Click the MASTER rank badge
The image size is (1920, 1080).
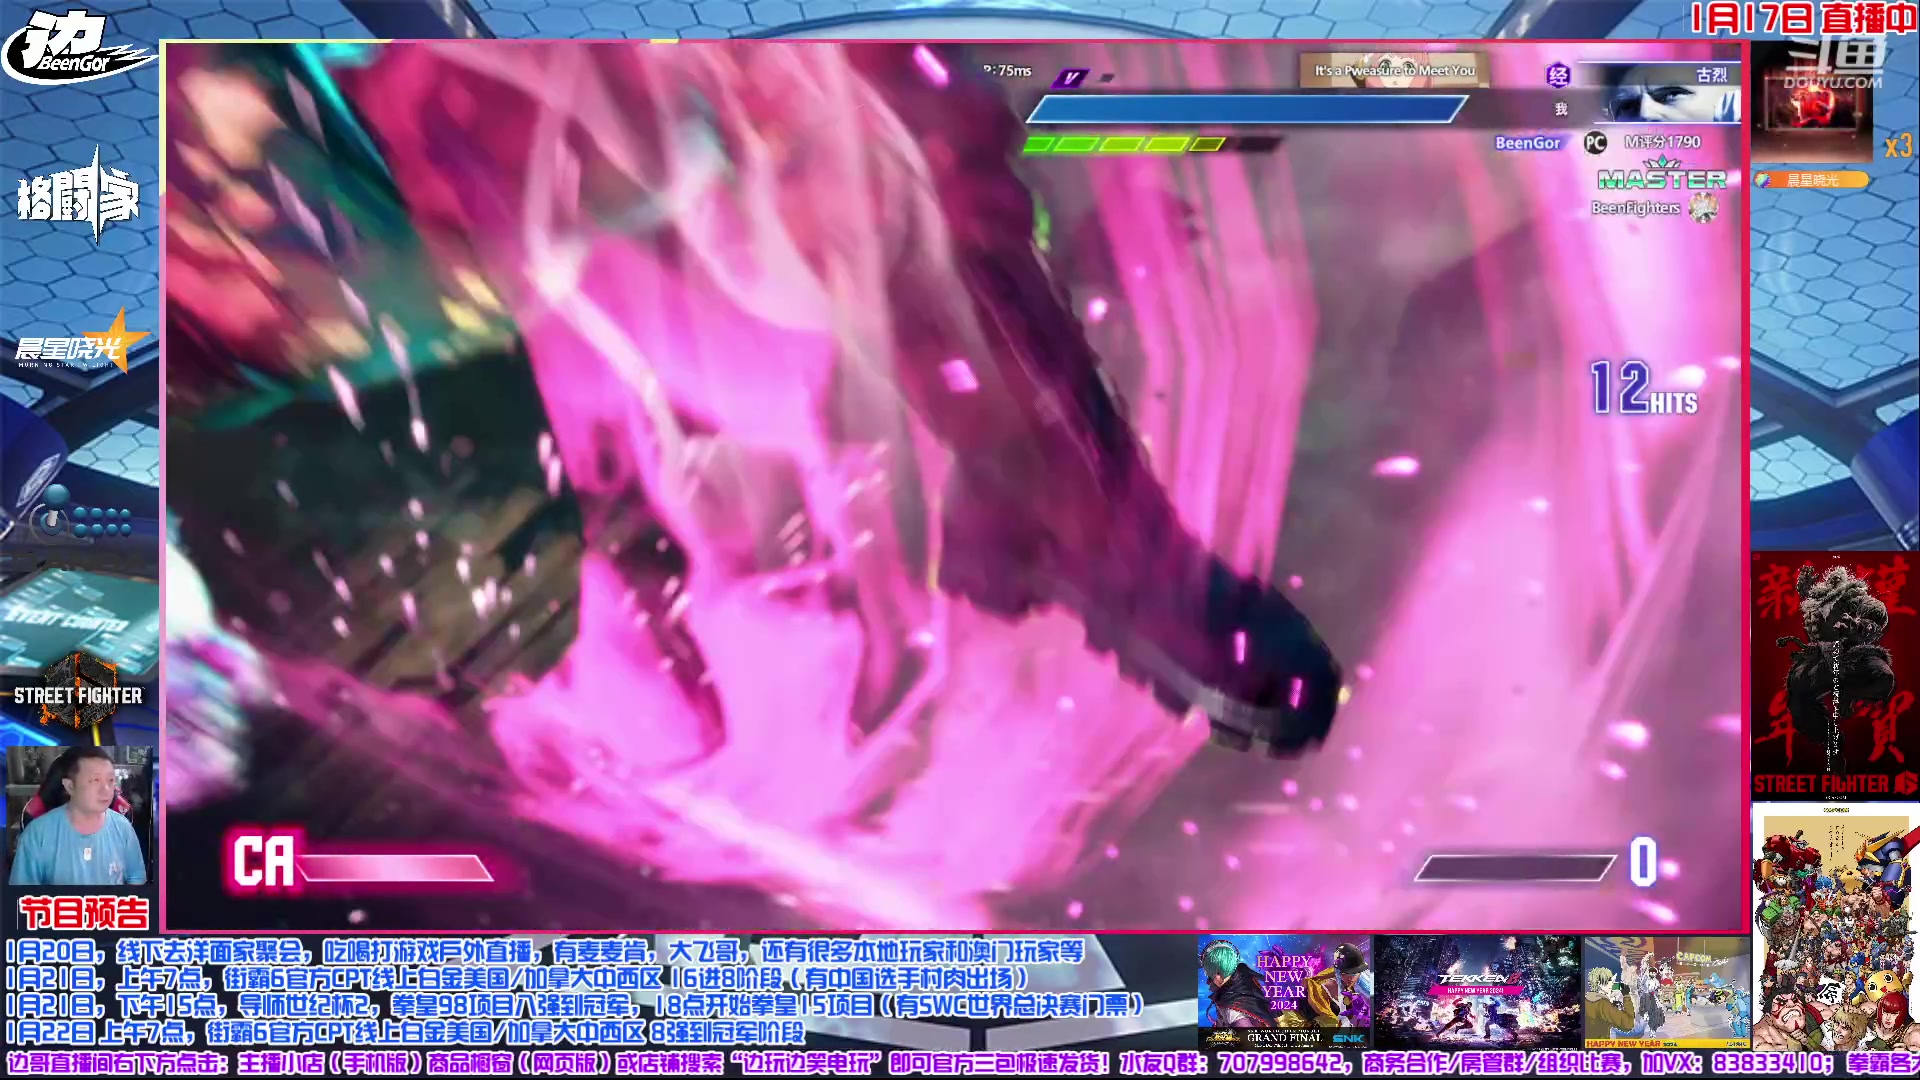coord(1661,177)
